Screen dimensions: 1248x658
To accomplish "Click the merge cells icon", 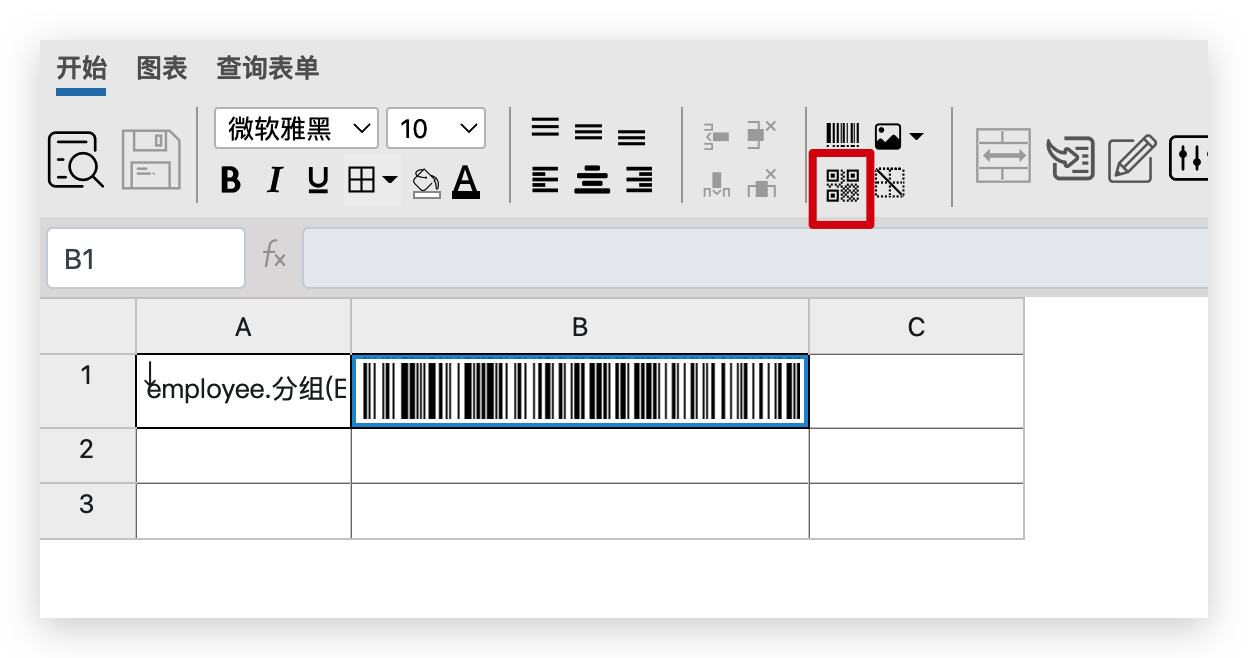I will pyautogui.click(x=1003, y=156).
